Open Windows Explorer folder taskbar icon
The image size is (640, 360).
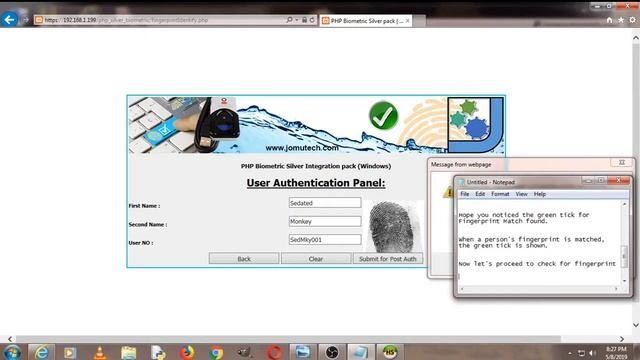coord(129,352)
